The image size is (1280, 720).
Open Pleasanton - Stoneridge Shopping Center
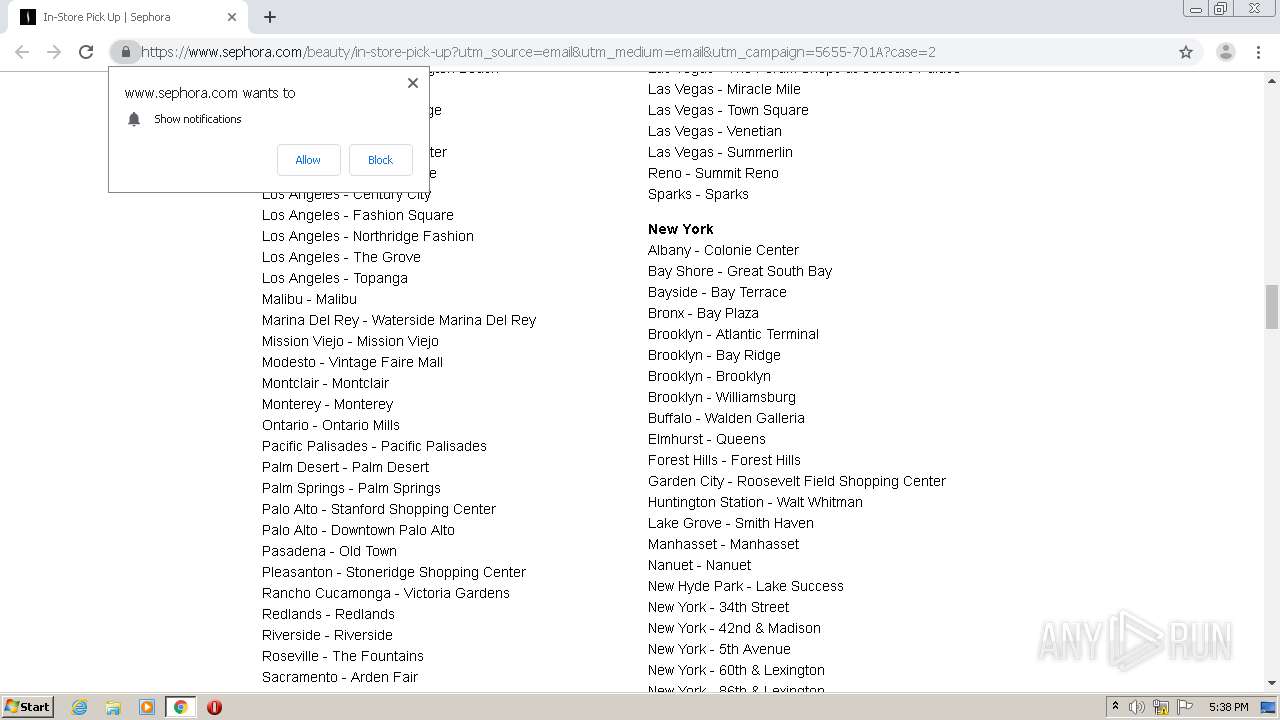394,572
